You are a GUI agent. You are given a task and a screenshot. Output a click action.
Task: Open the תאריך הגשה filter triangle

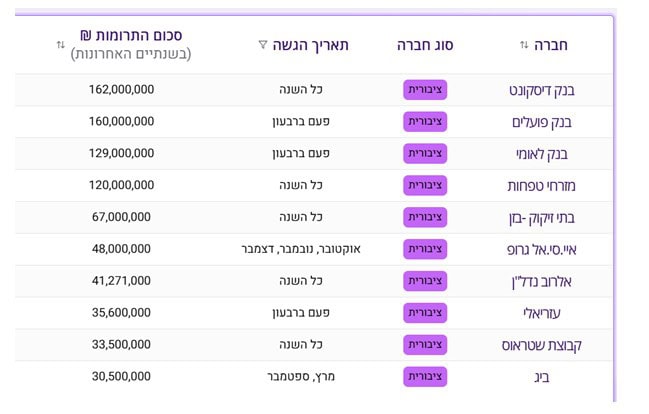[263, 45]
